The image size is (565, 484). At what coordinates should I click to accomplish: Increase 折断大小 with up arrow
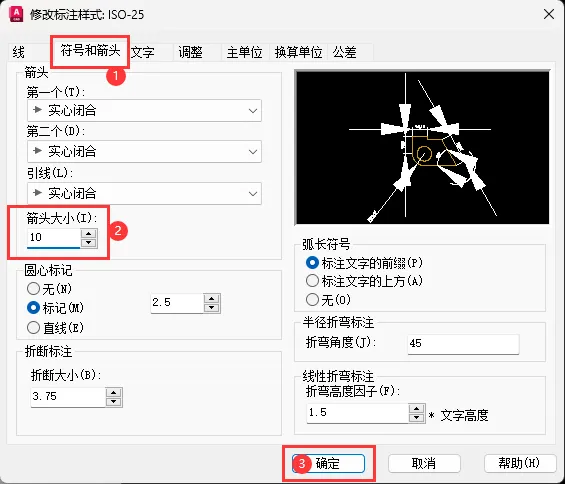point(114,393)
